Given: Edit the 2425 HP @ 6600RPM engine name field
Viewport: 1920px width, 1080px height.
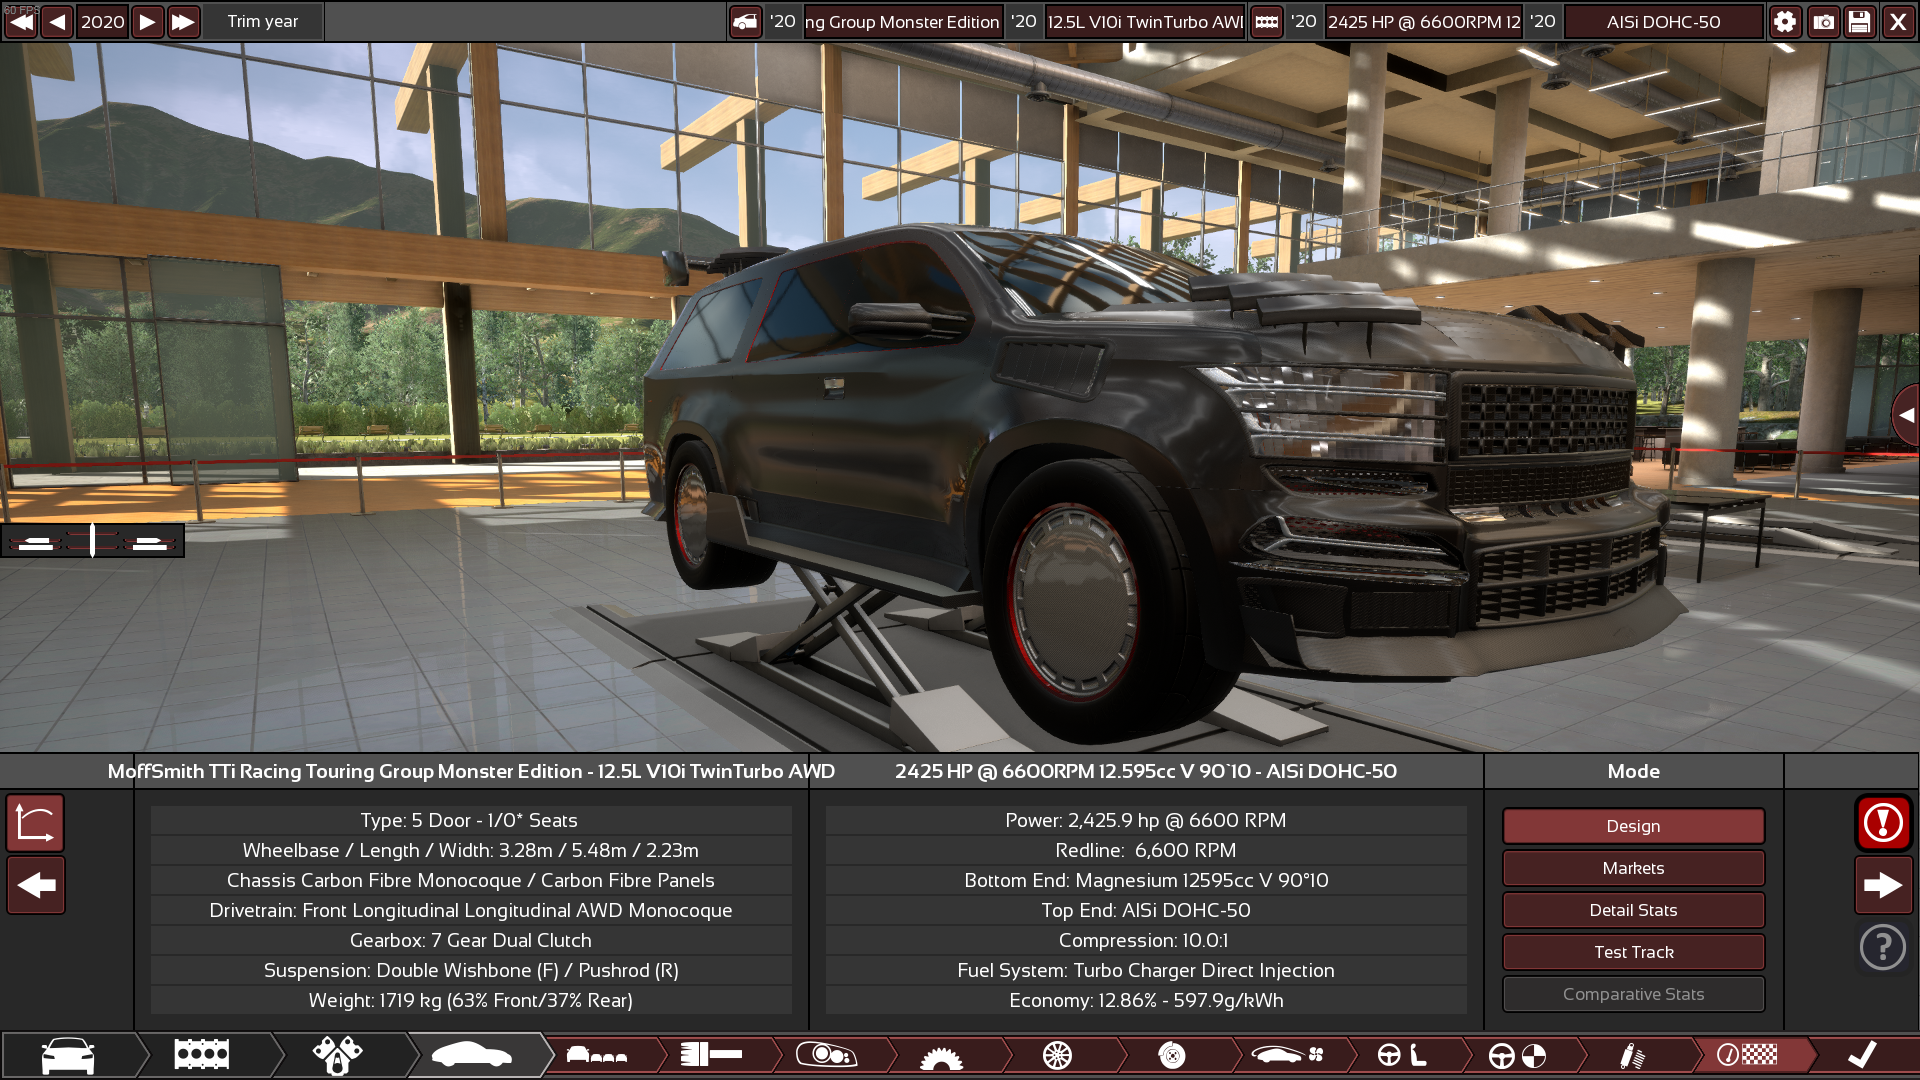Looking at the screenshot, I should pos(1424,21).
